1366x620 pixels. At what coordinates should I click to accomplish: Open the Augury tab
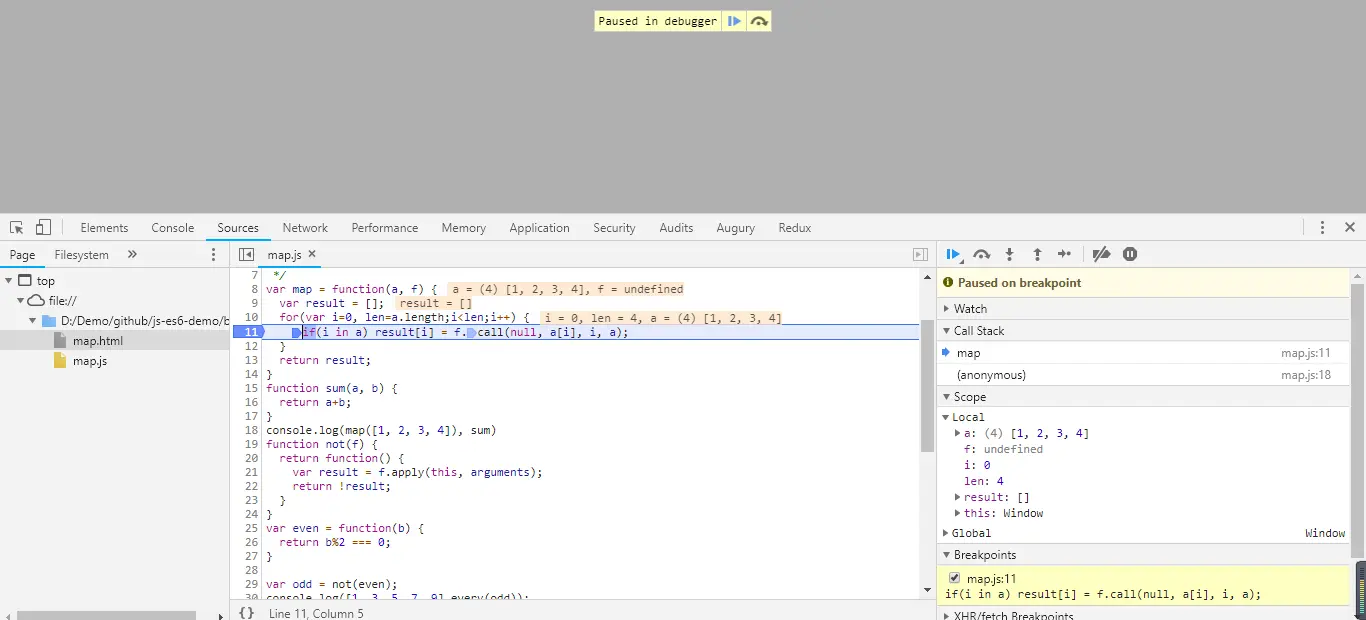pyautogui.click(x=735, y=228)
